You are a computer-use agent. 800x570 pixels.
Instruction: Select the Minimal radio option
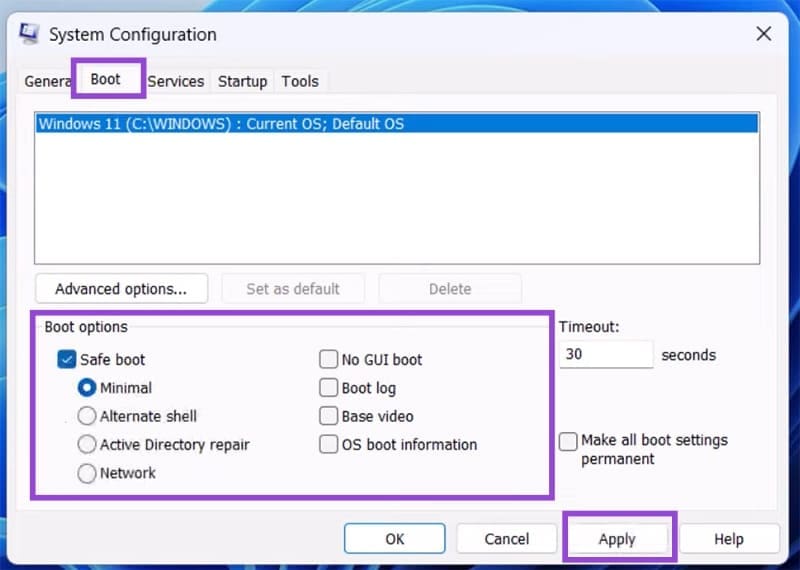tap(87, 388)
